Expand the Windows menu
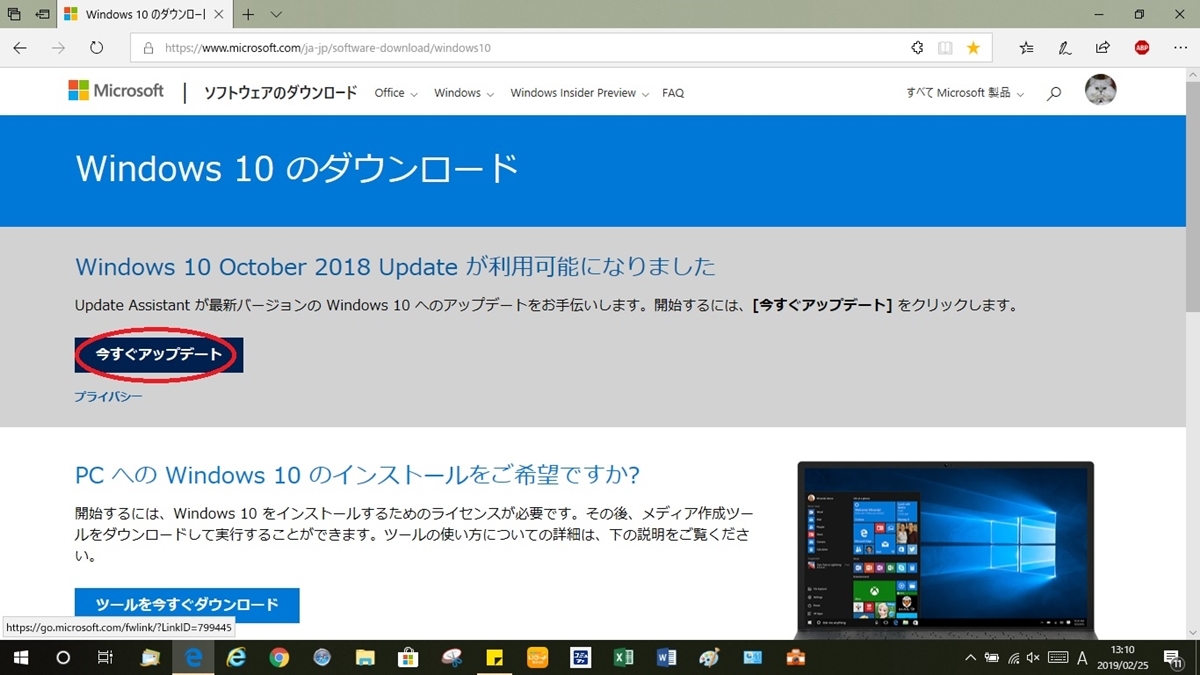This screenshot has height=675, width=1200. [x=464, y=93]
